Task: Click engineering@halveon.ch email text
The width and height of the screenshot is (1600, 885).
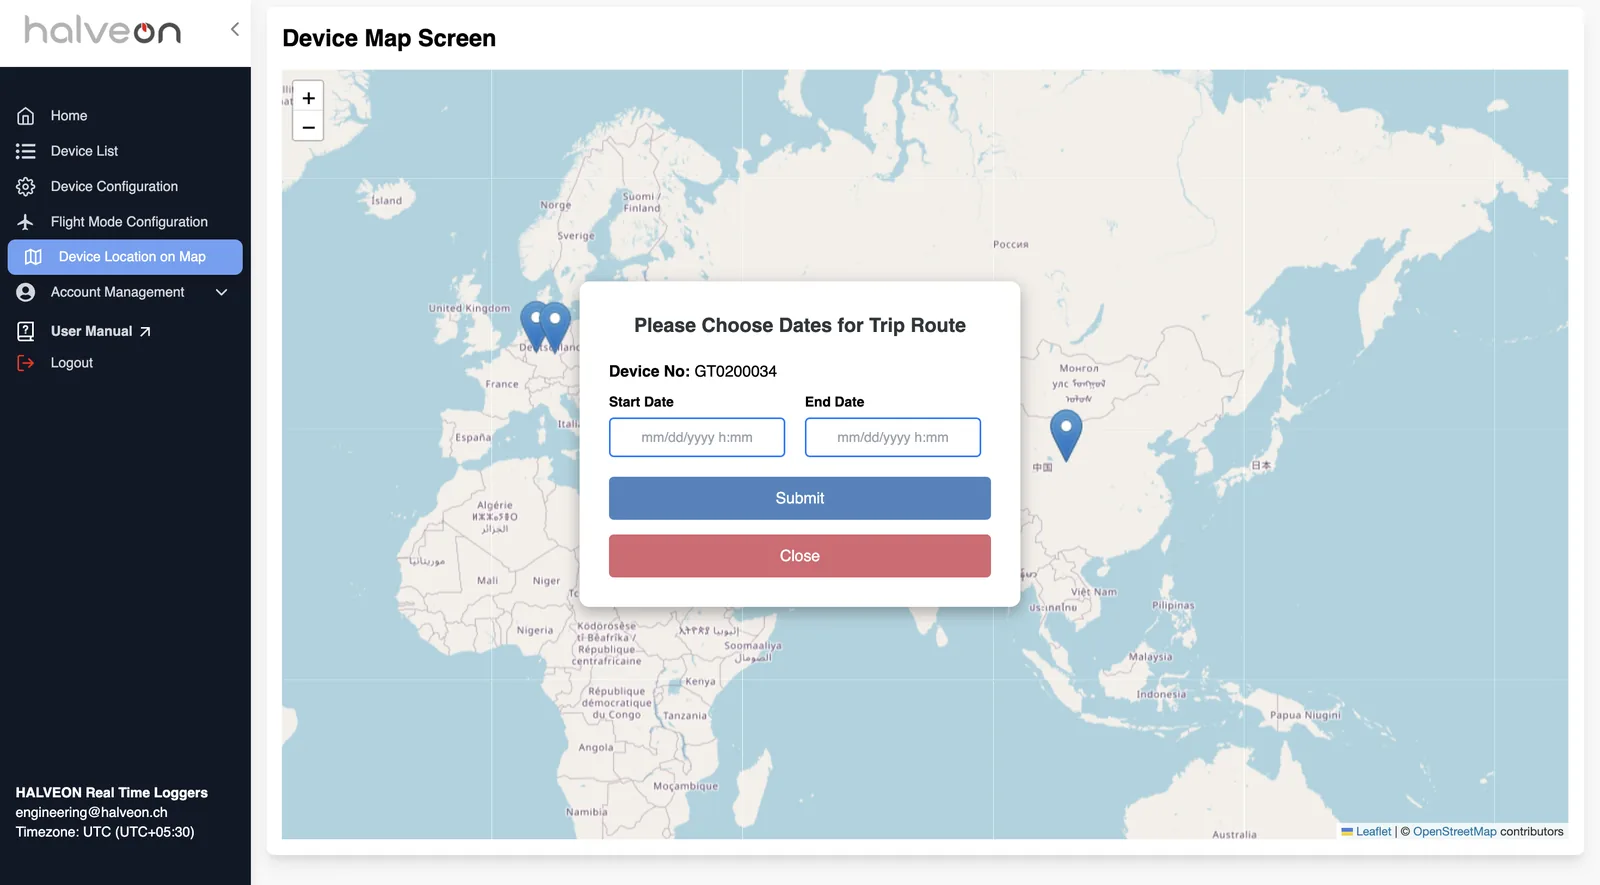Action: (x=91, y=812)
